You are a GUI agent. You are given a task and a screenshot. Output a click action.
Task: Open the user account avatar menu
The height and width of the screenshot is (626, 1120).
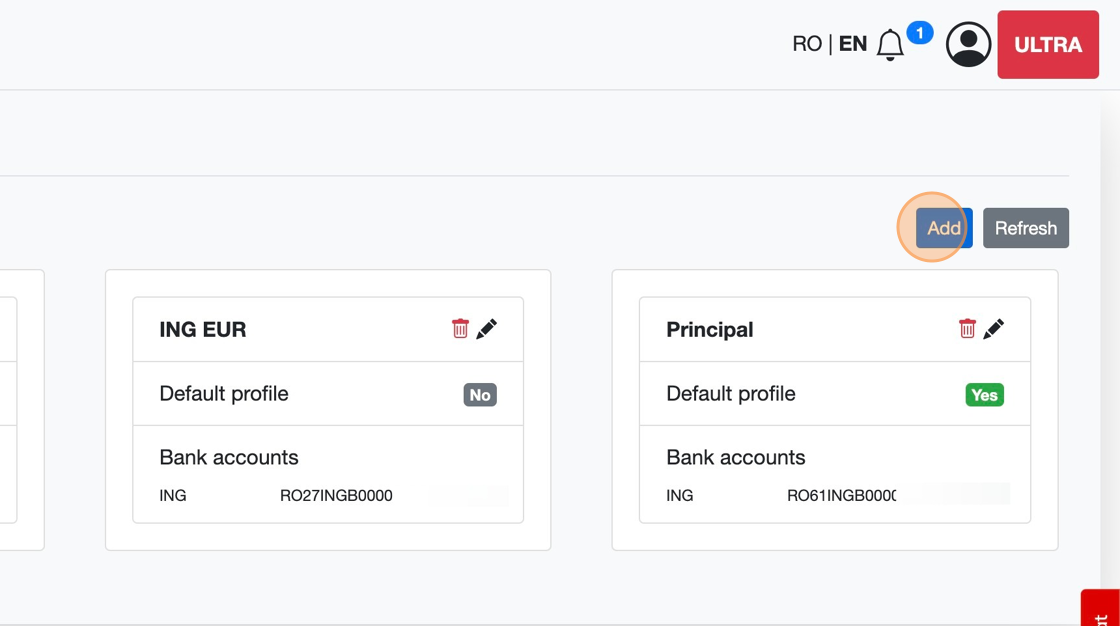(x=968, y=45)
